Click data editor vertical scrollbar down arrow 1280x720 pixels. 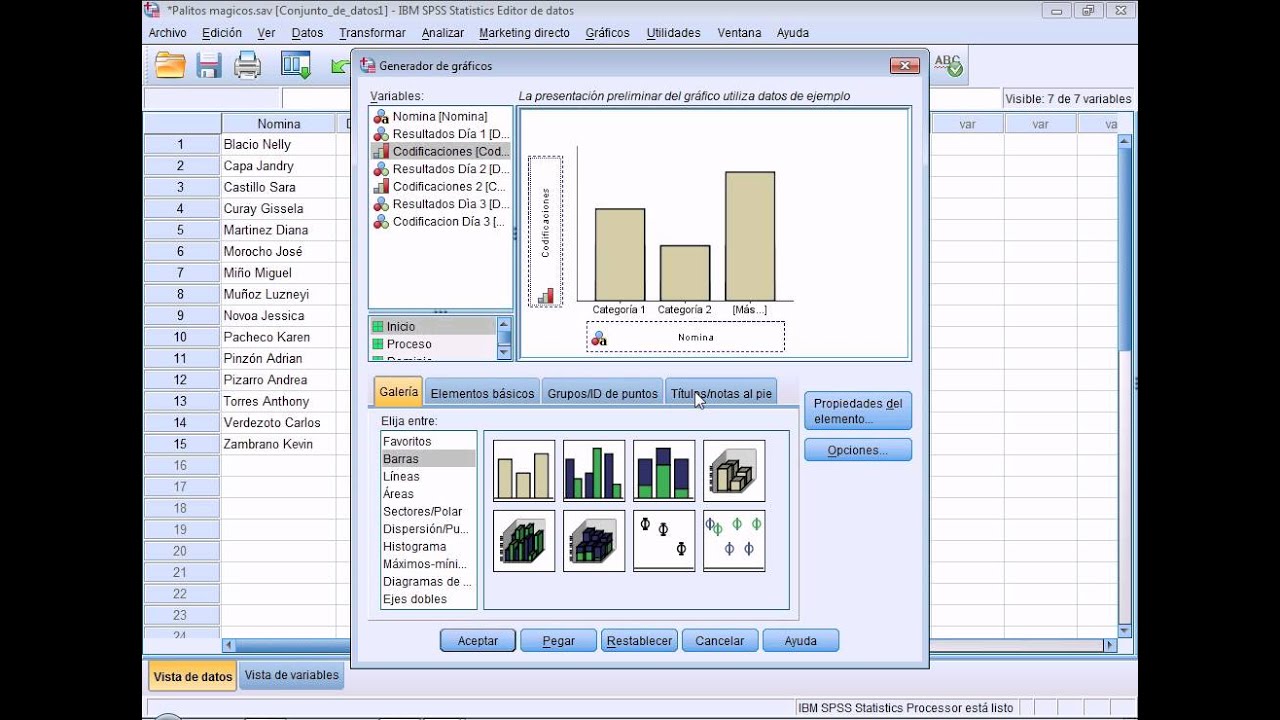pyautogui.click(x=1124, y=630)
